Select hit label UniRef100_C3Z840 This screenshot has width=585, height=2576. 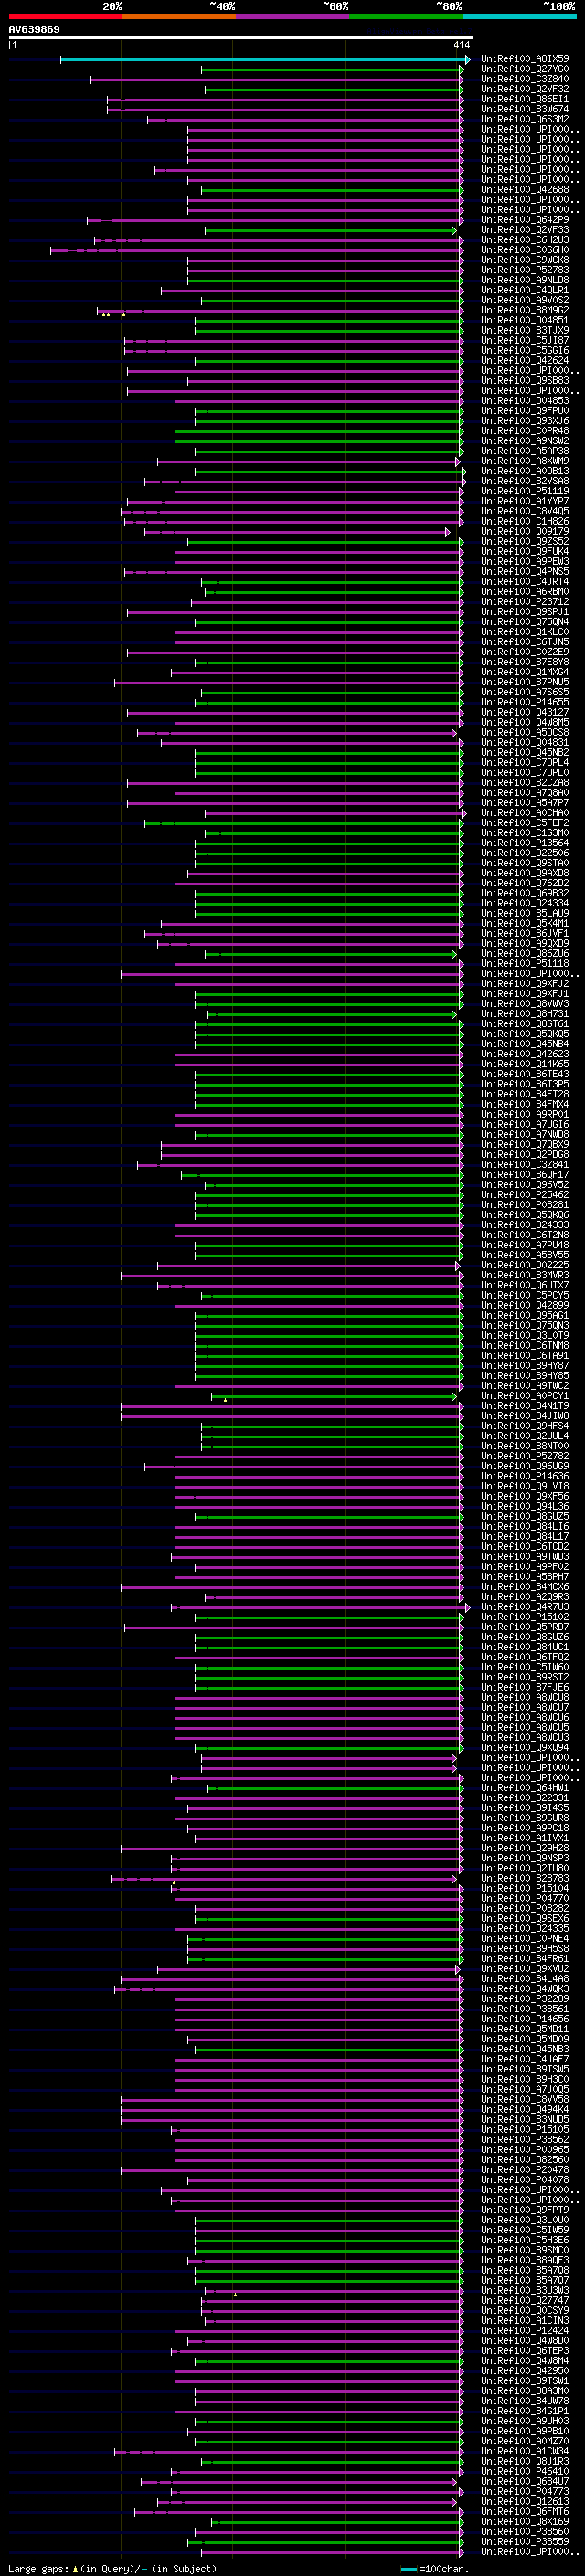click(525, 79)
